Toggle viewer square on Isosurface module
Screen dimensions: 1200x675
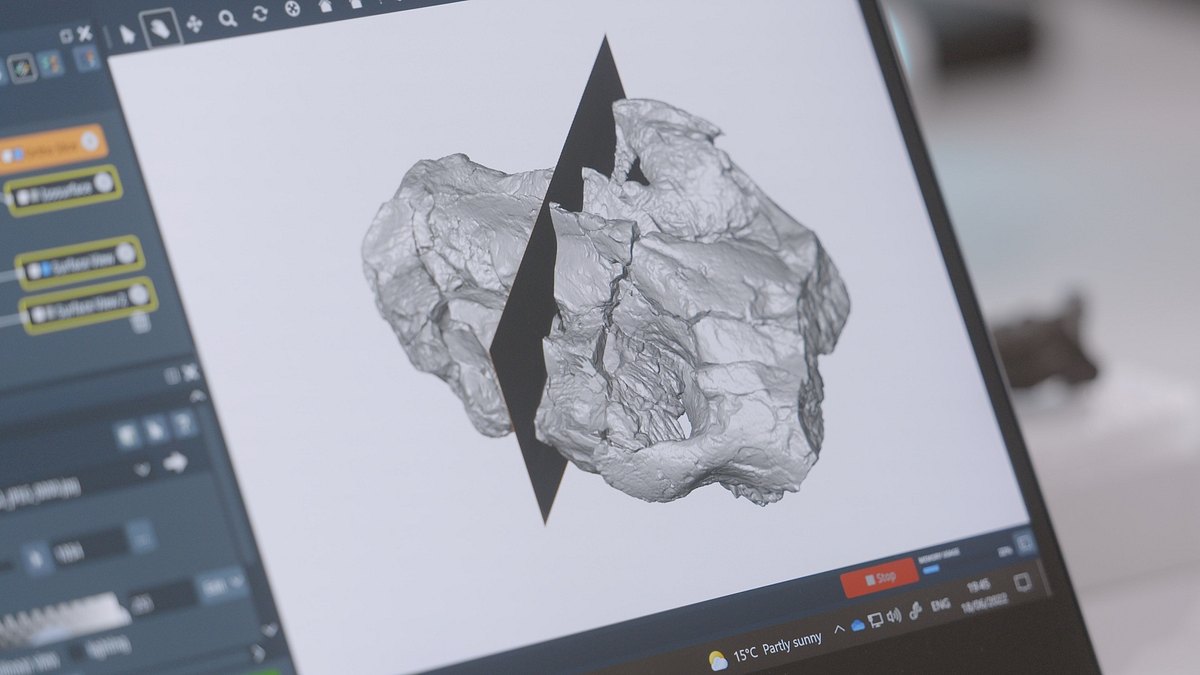[21, 198]
